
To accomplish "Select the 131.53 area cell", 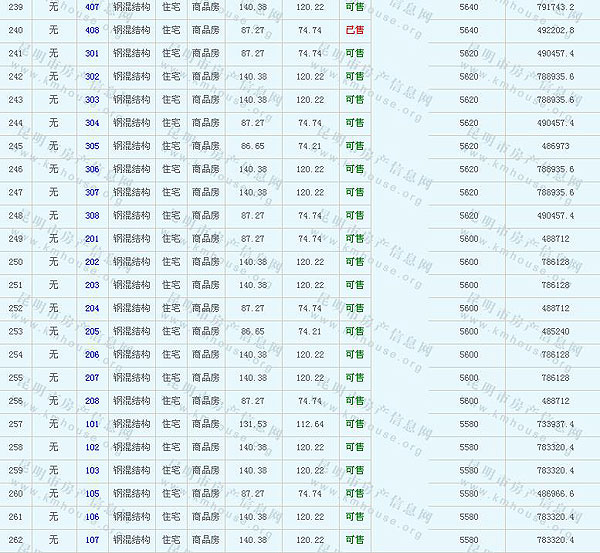I will pyautogui.click(x=253, y=424).
